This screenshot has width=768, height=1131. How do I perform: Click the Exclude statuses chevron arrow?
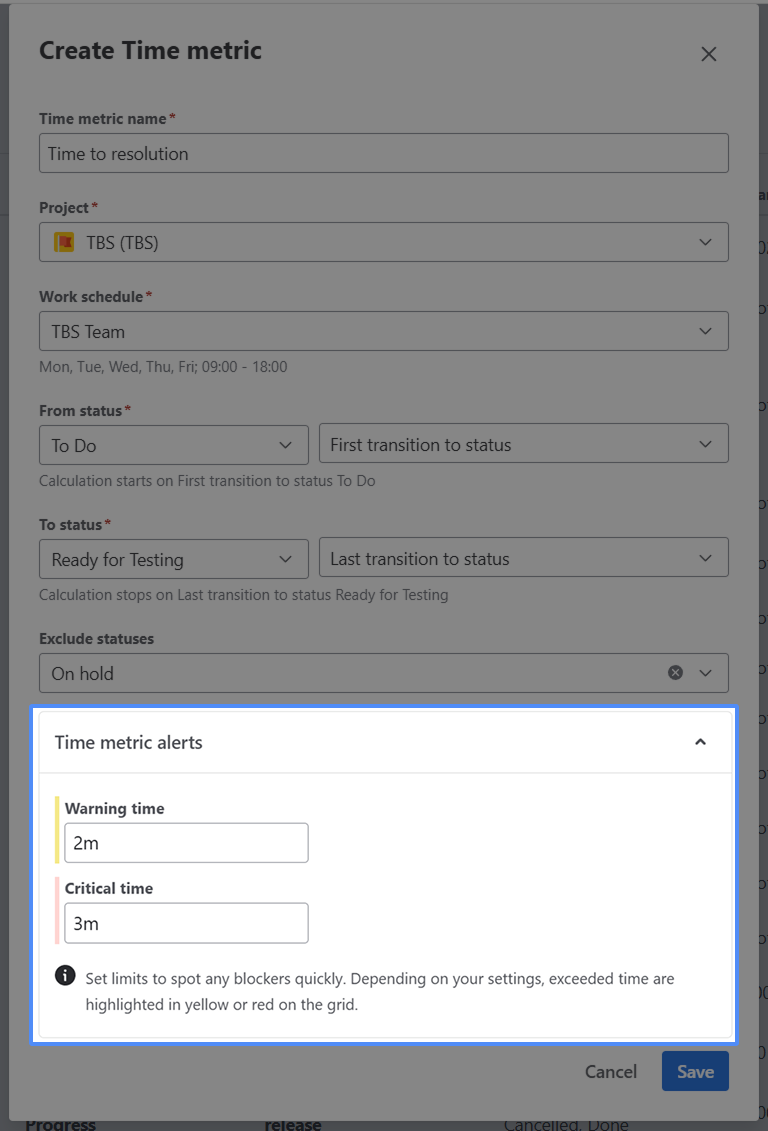point(705,673)
